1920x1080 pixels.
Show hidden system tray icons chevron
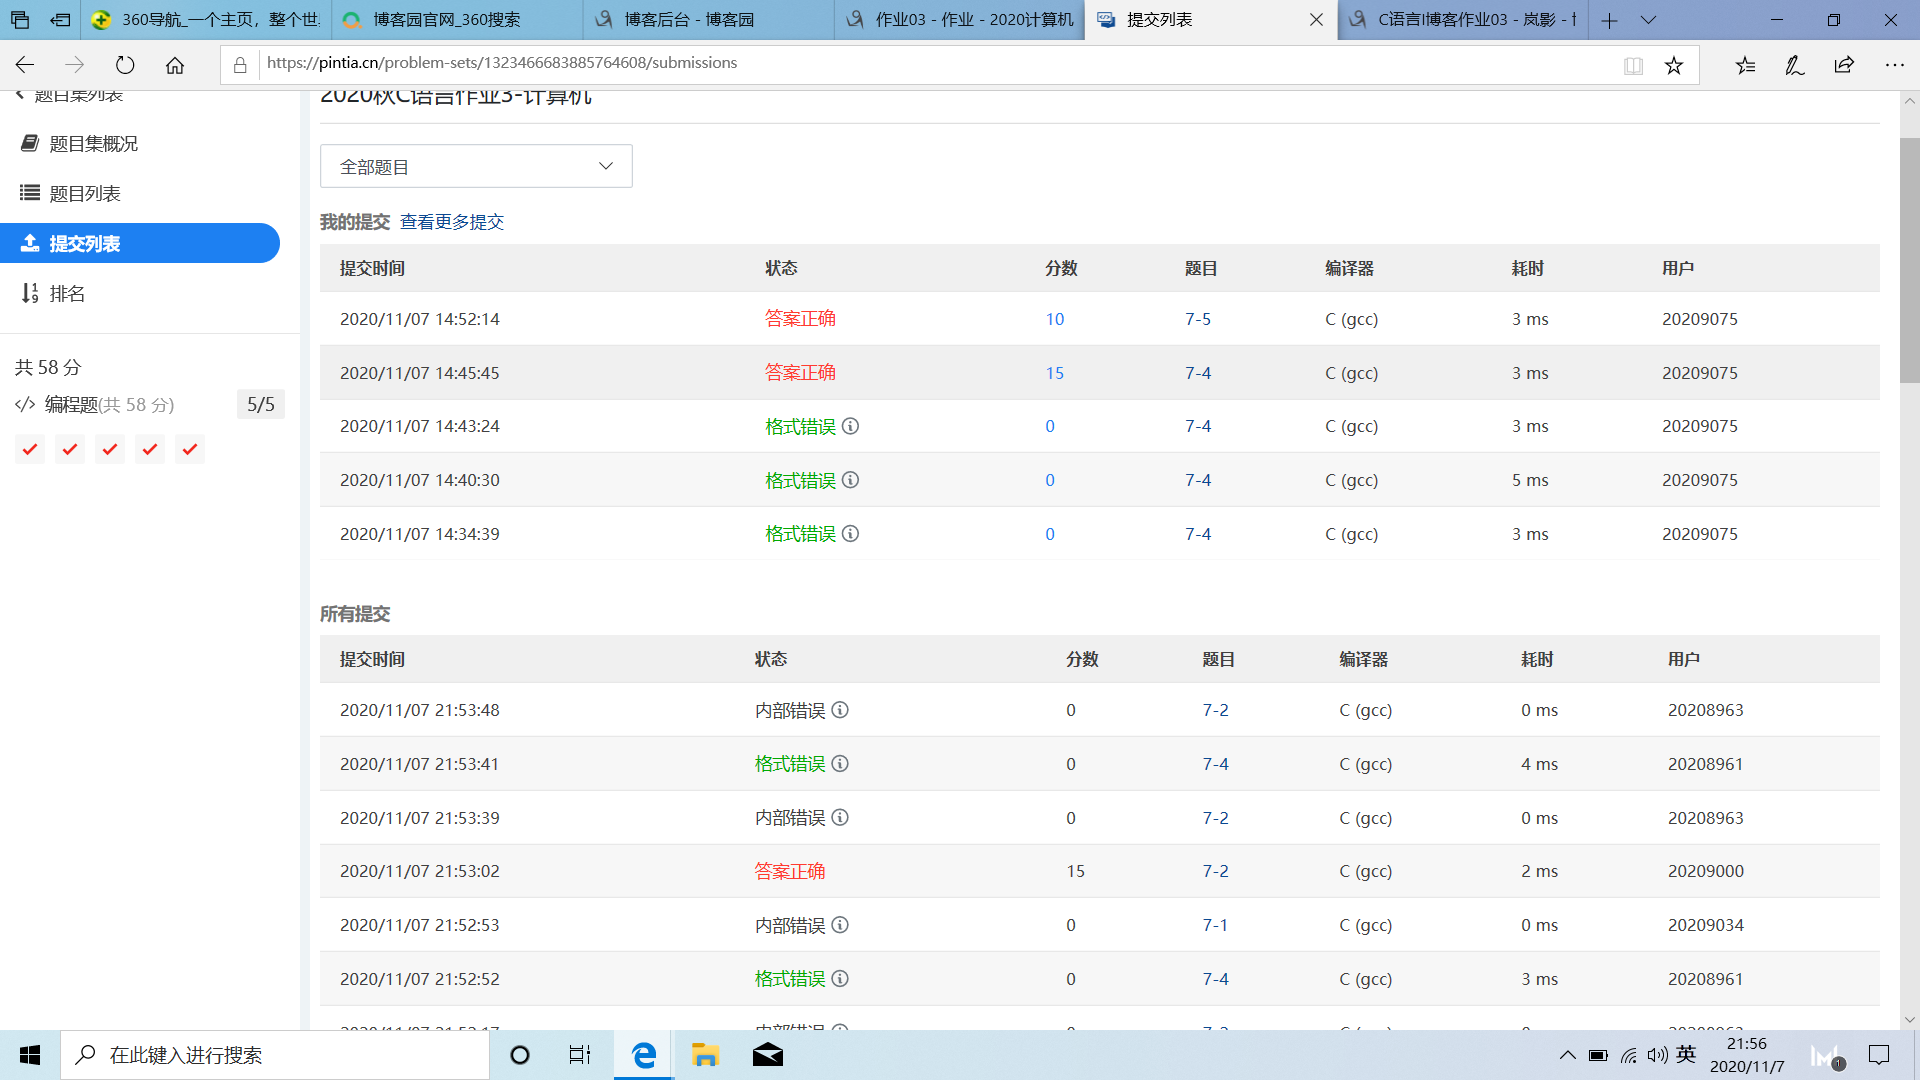[1567, 1055]
